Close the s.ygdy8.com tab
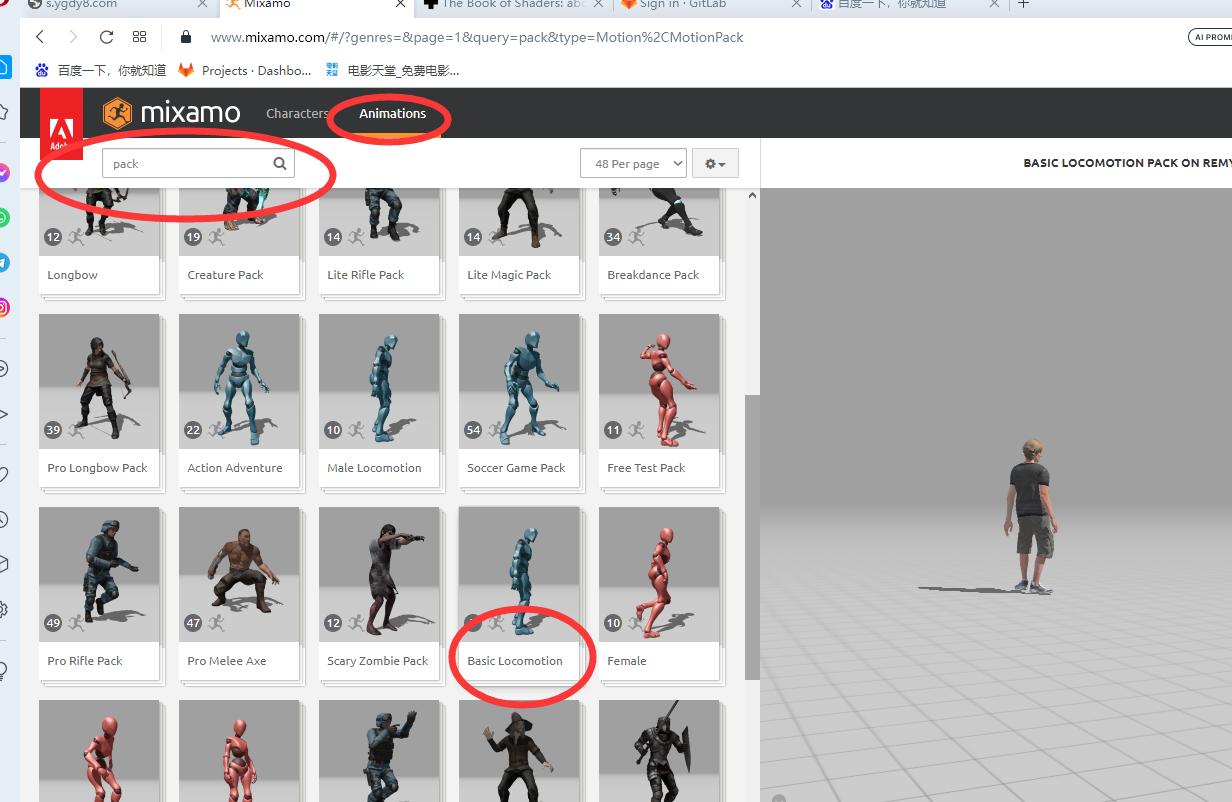 [204, 4]
